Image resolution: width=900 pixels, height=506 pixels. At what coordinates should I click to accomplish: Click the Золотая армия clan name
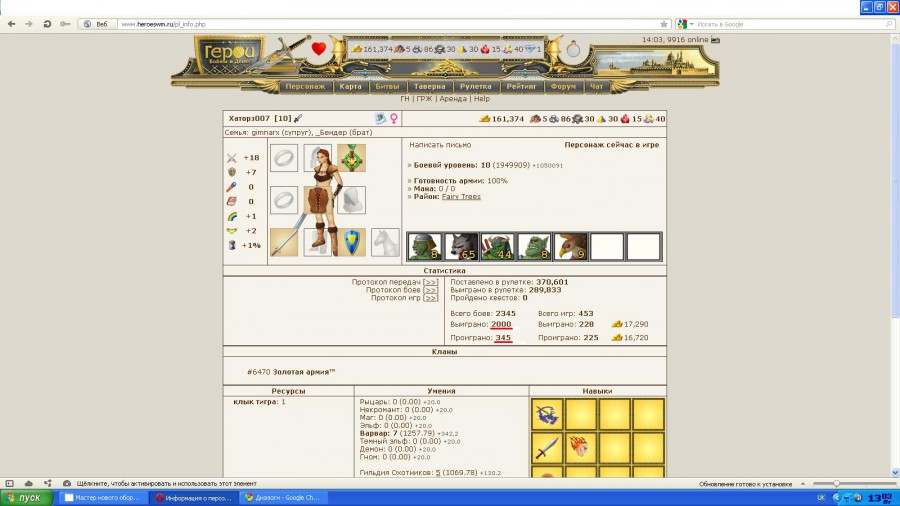pyautogui.click(x=304, y=372)
